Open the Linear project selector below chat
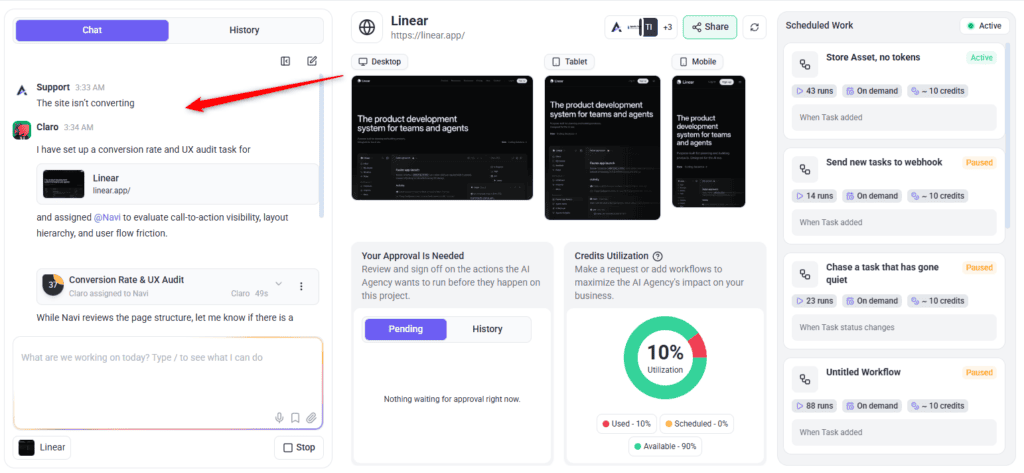This screenshot has height=473, width=1024. tap(42, 448)
